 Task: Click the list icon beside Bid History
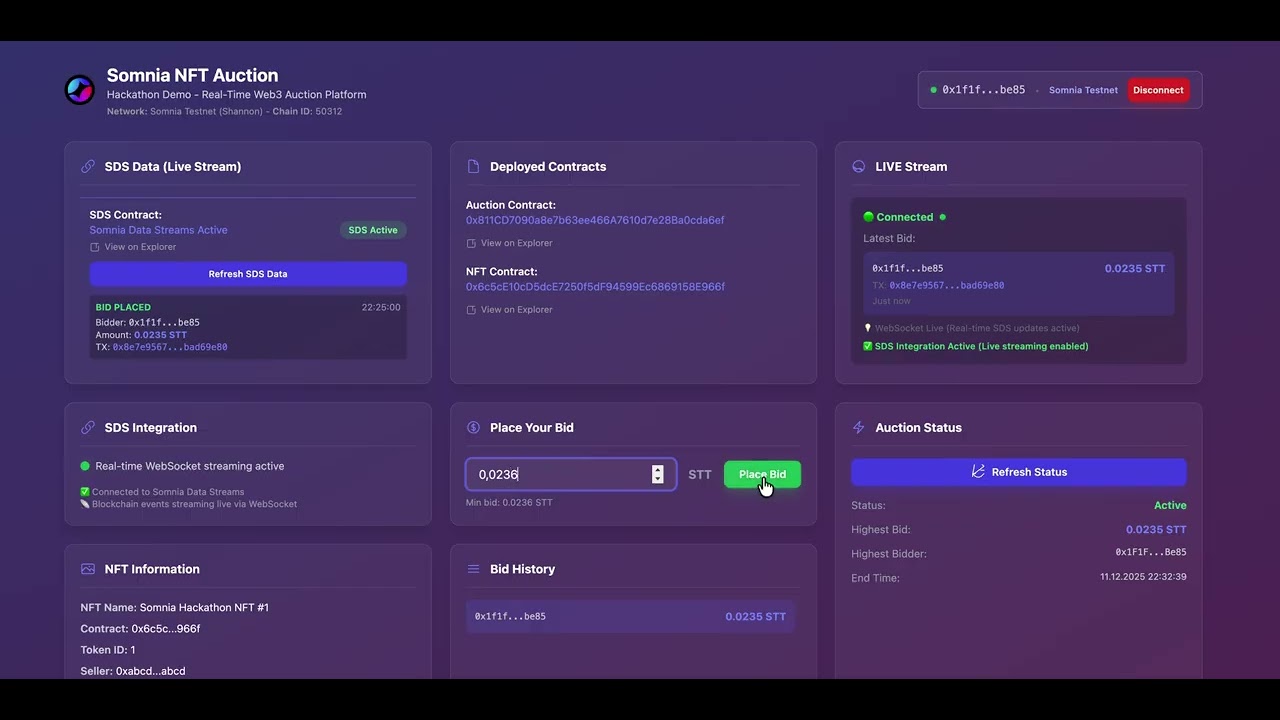(473, 569)
